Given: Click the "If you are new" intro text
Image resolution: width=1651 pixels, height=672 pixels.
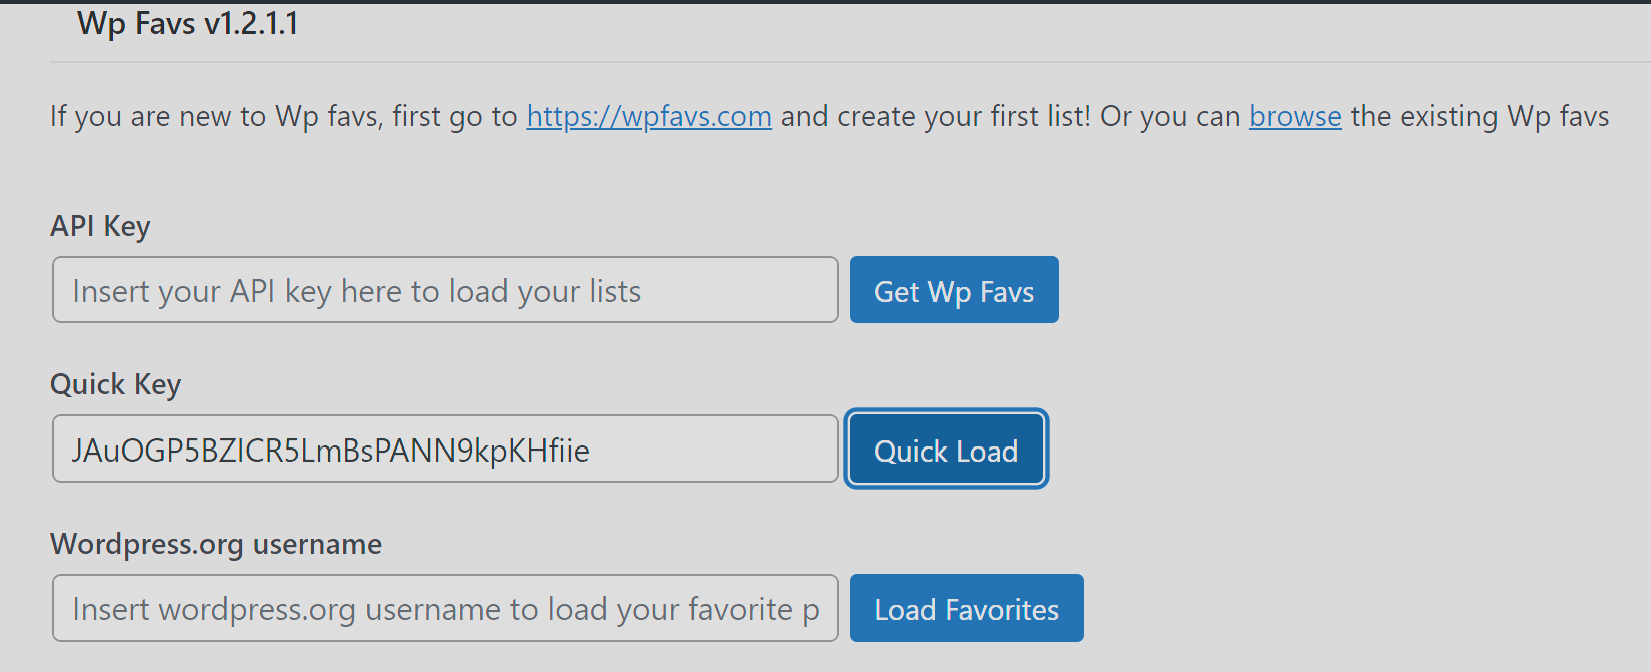Looking at the screenshot, I should (160, 116).
